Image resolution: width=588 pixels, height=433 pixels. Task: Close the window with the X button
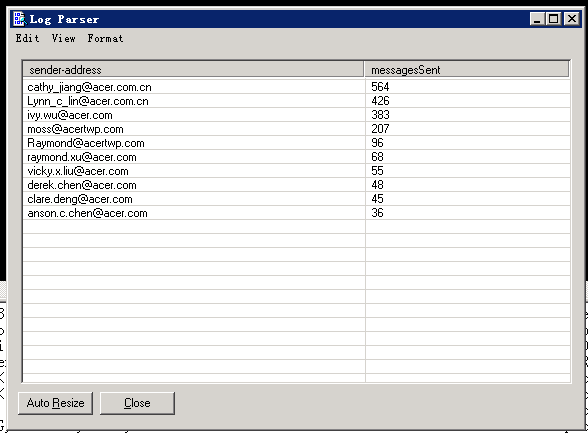[572, 19]
